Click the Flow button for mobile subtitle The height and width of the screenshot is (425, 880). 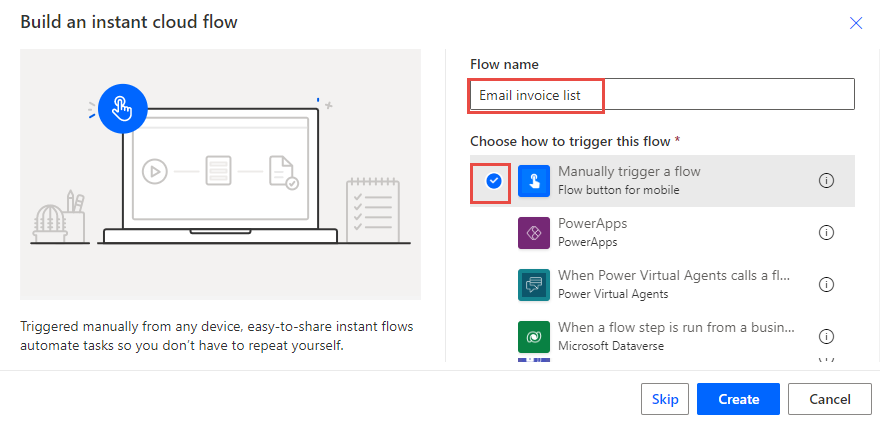[x=618, y=190]
